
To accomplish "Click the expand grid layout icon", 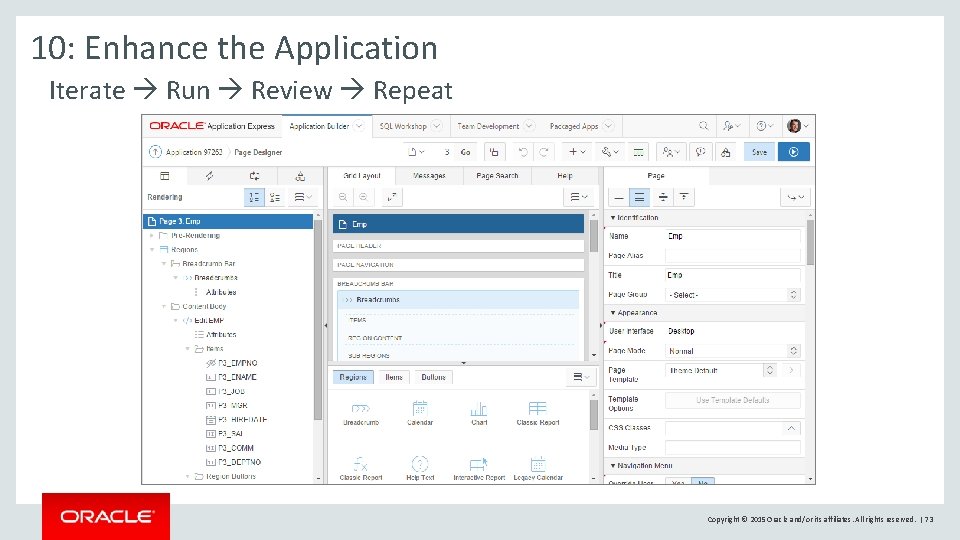I will point(392,197).
